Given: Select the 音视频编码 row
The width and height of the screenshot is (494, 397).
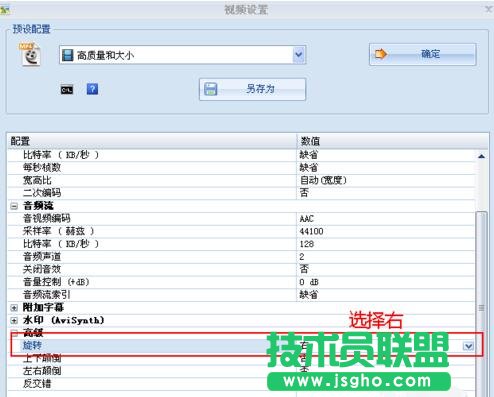Looking at the screenshot, I should click(242, 219).
